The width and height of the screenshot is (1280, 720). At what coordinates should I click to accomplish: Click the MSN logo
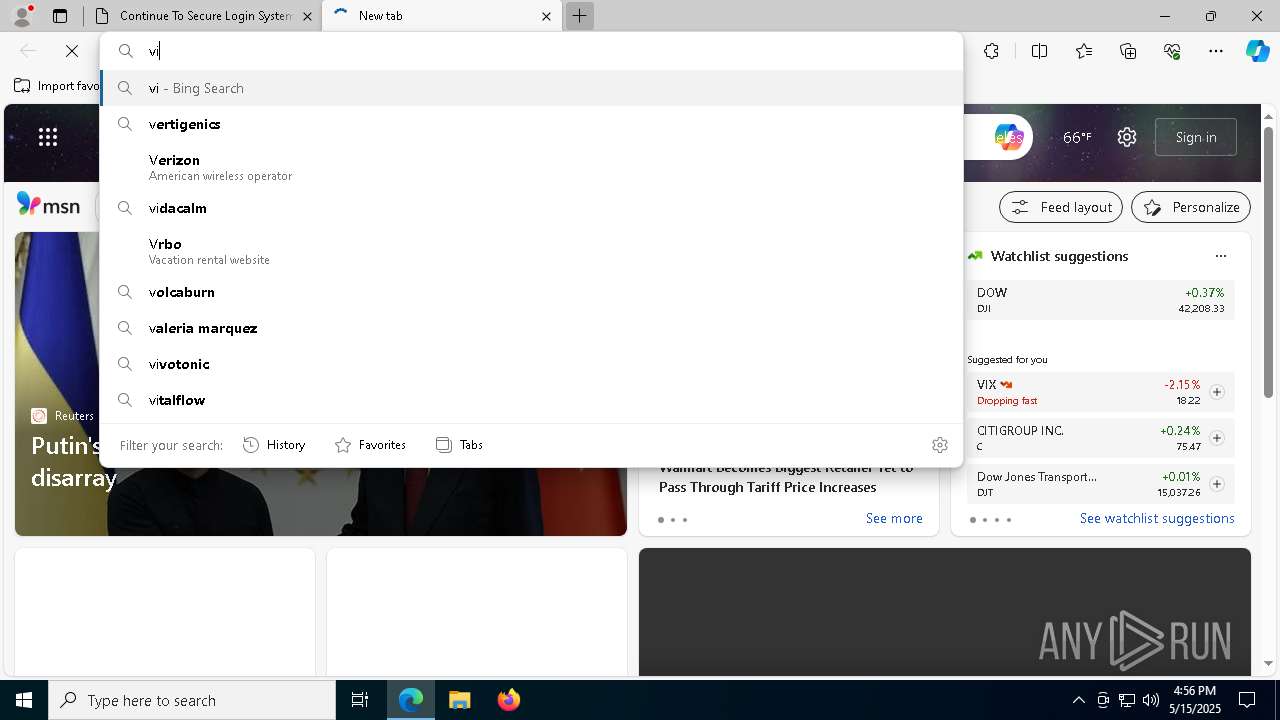pyautogui.click(x=48, y=205)
